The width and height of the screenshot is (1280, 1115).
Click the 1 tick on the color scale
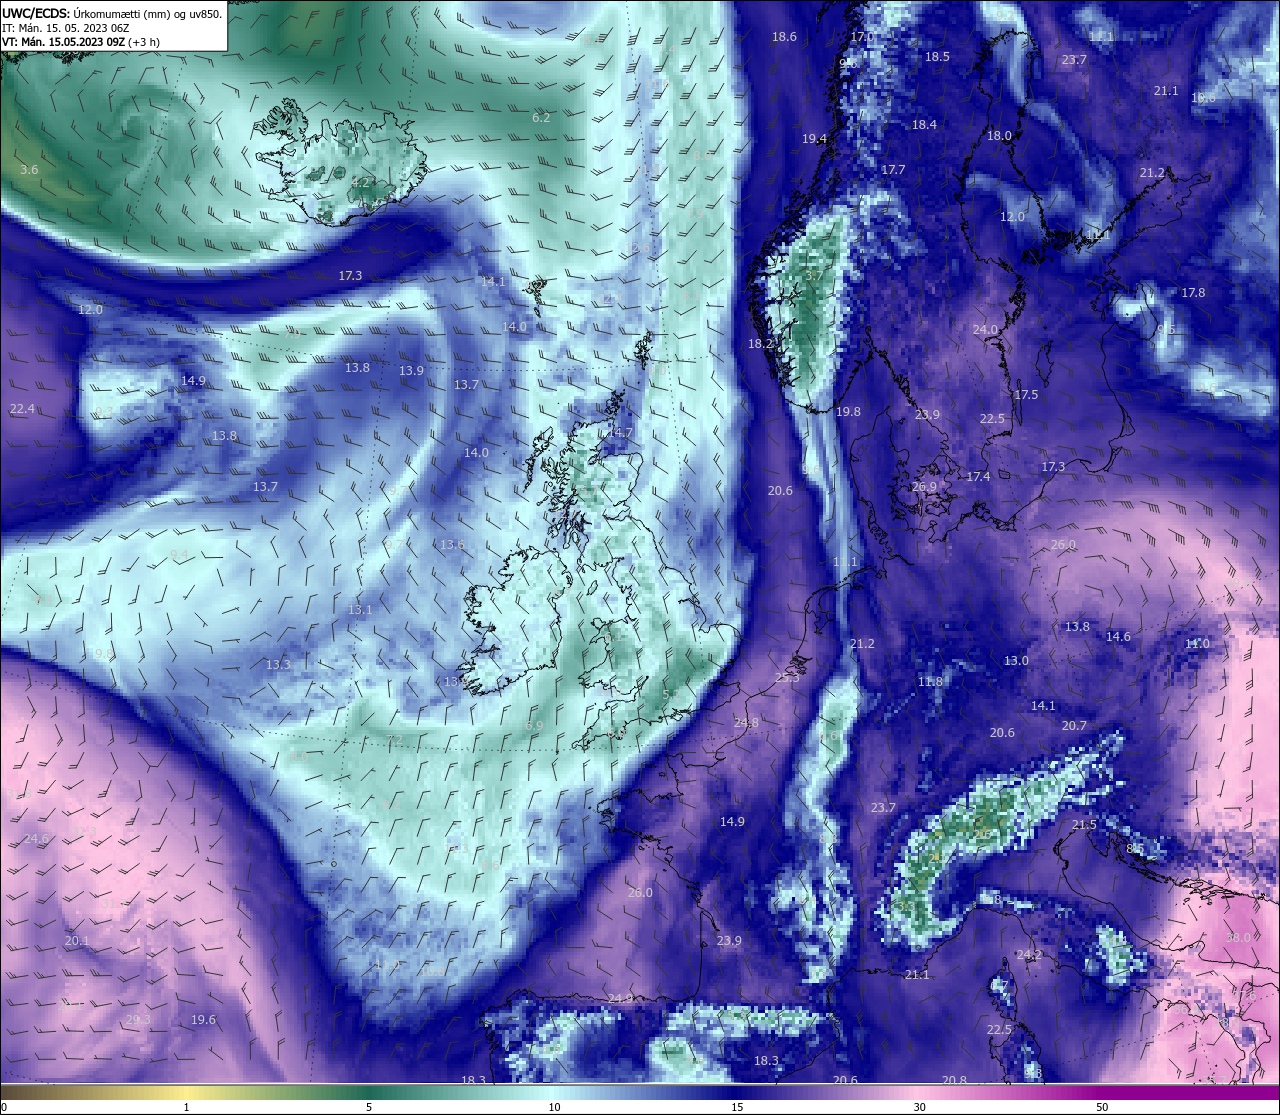point(186,1107)
